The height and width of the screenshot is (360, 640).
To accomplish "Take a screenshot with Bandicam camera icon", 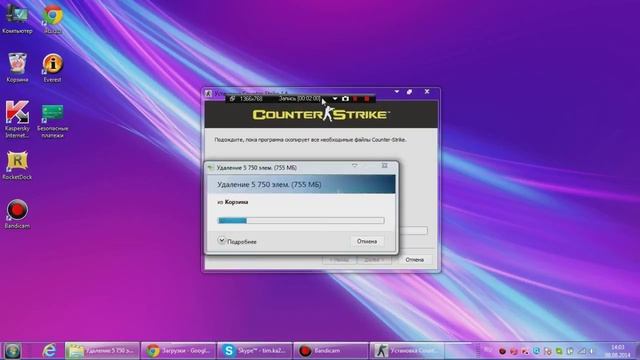I will pos(345,98).
